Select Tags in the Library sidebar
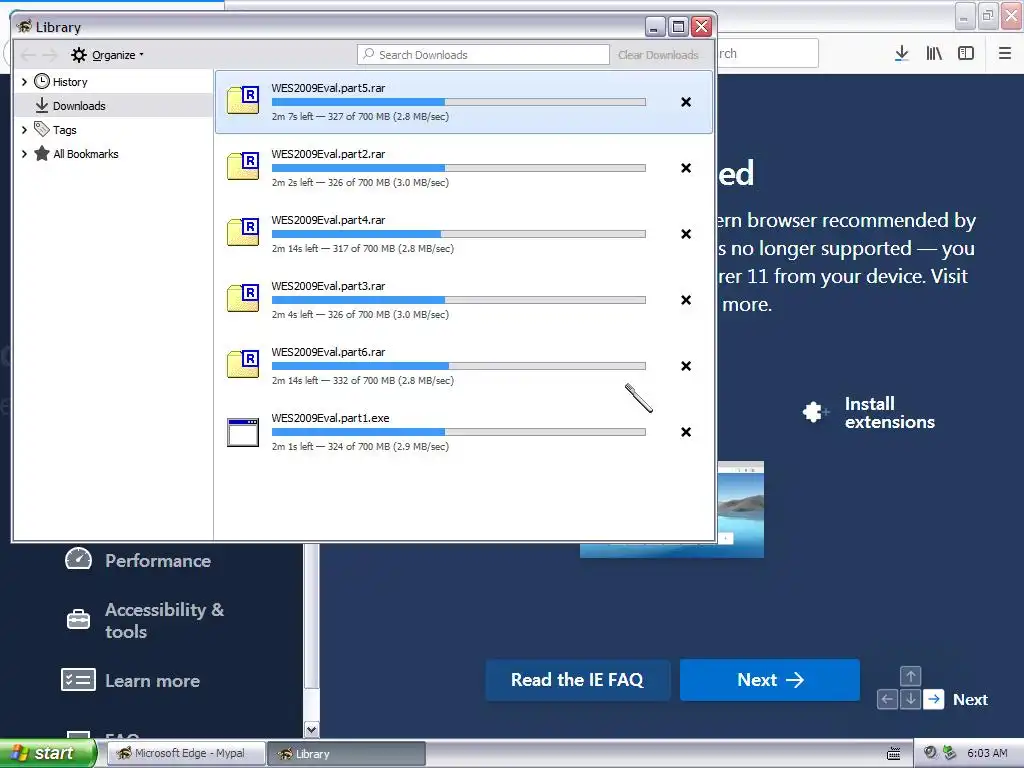 pos(65,130)
